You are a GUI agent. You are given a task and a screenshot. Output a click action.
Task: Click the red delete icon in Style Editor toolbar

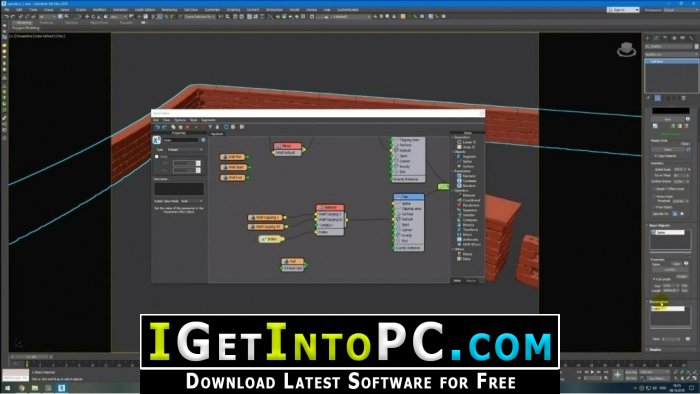pyautogui.click(x=188, y=127)
